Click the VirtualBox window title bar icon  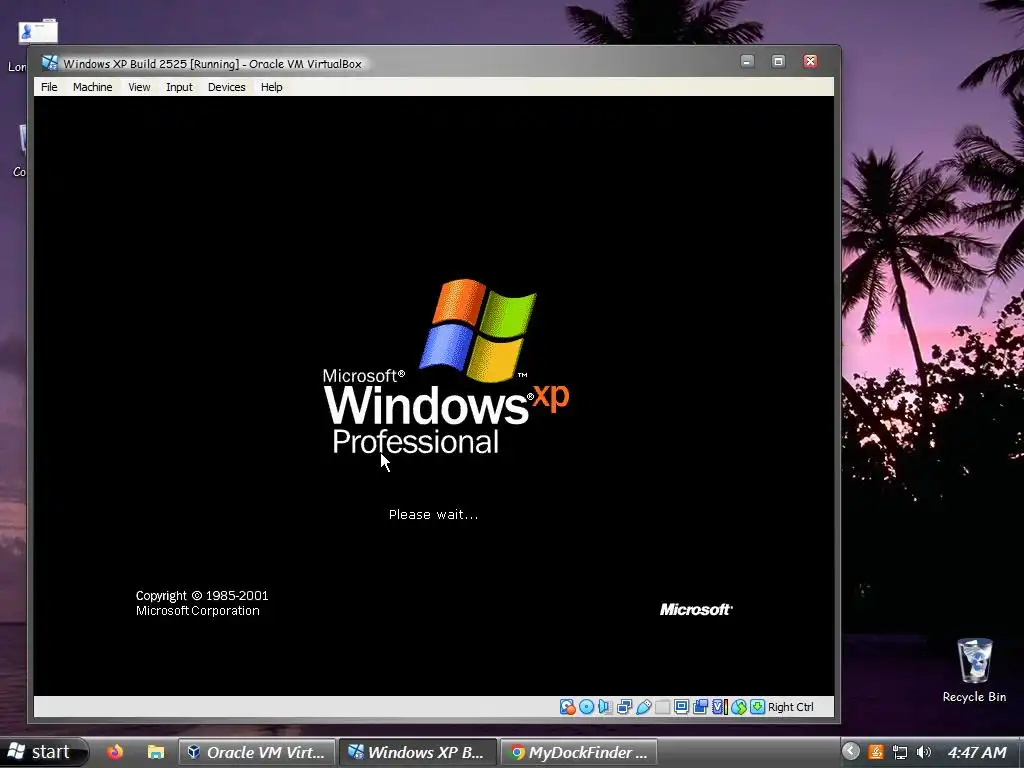click(50, 63)
